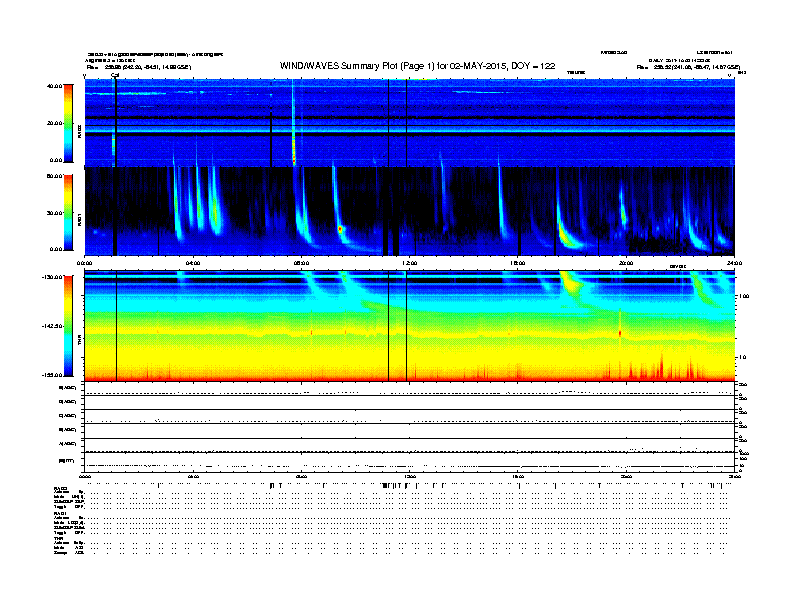
Task: Click the 40.00 label on RAD2 scale
Action: [54, 86]
